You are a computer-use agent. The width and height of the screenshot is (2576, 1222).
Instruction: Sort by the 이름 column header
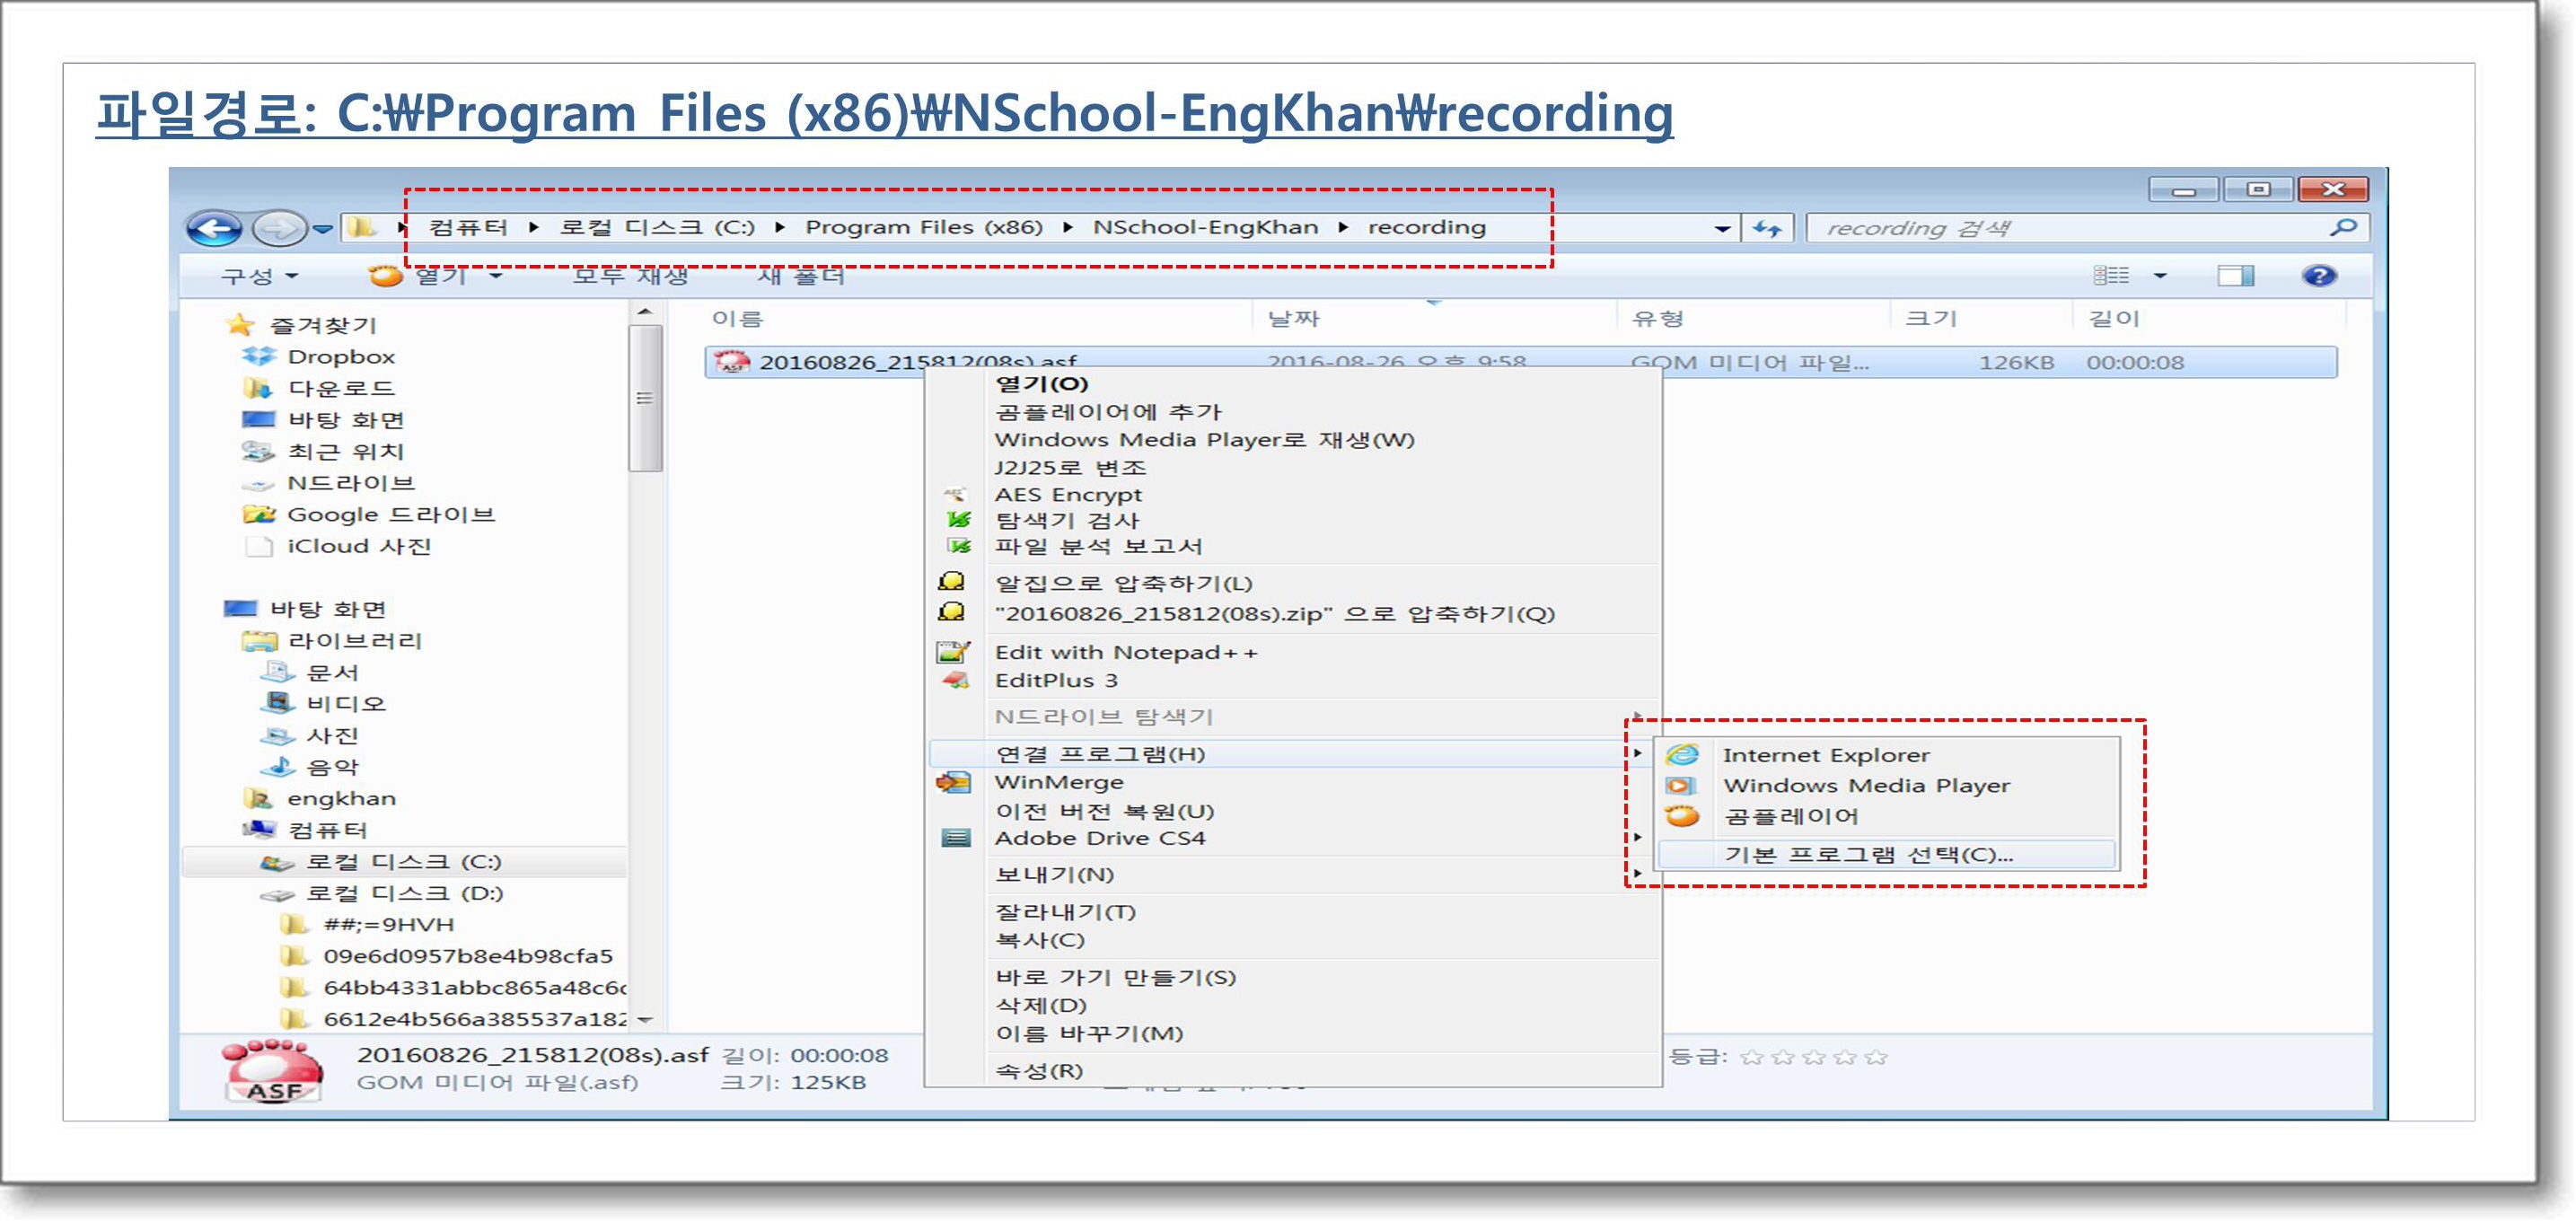[x=737, y=319]
